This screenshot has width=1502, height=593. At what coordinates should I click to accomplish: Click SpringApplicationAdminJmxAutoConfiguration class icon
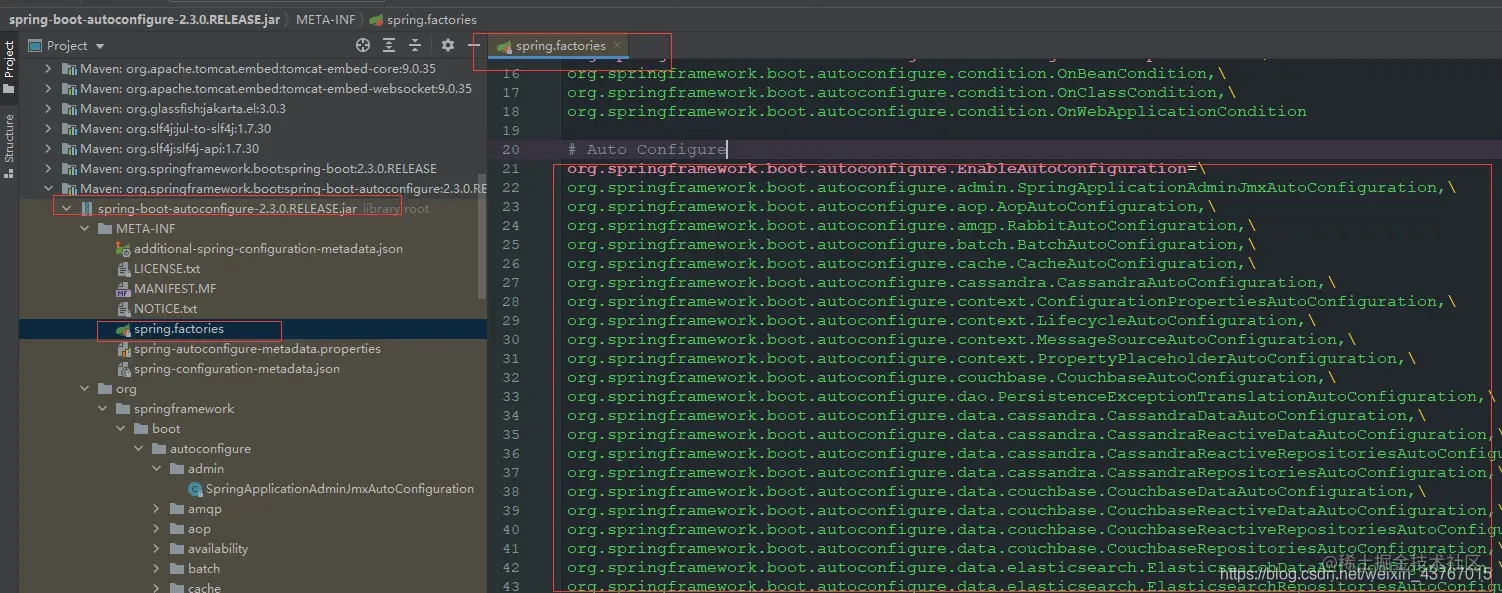click(195, 489)
